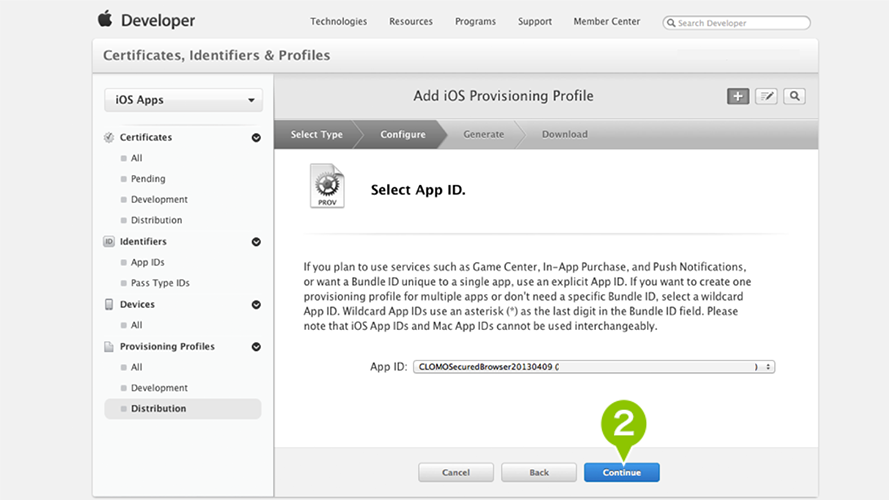The width and height of the screenshot is (889, 500).
Task: Click the Devices heading
Action: click(137, 304)
